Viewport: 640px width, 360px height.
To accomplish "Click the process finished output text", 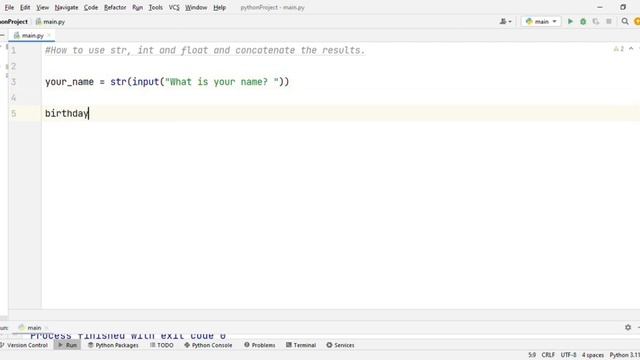I will (128, 336).
